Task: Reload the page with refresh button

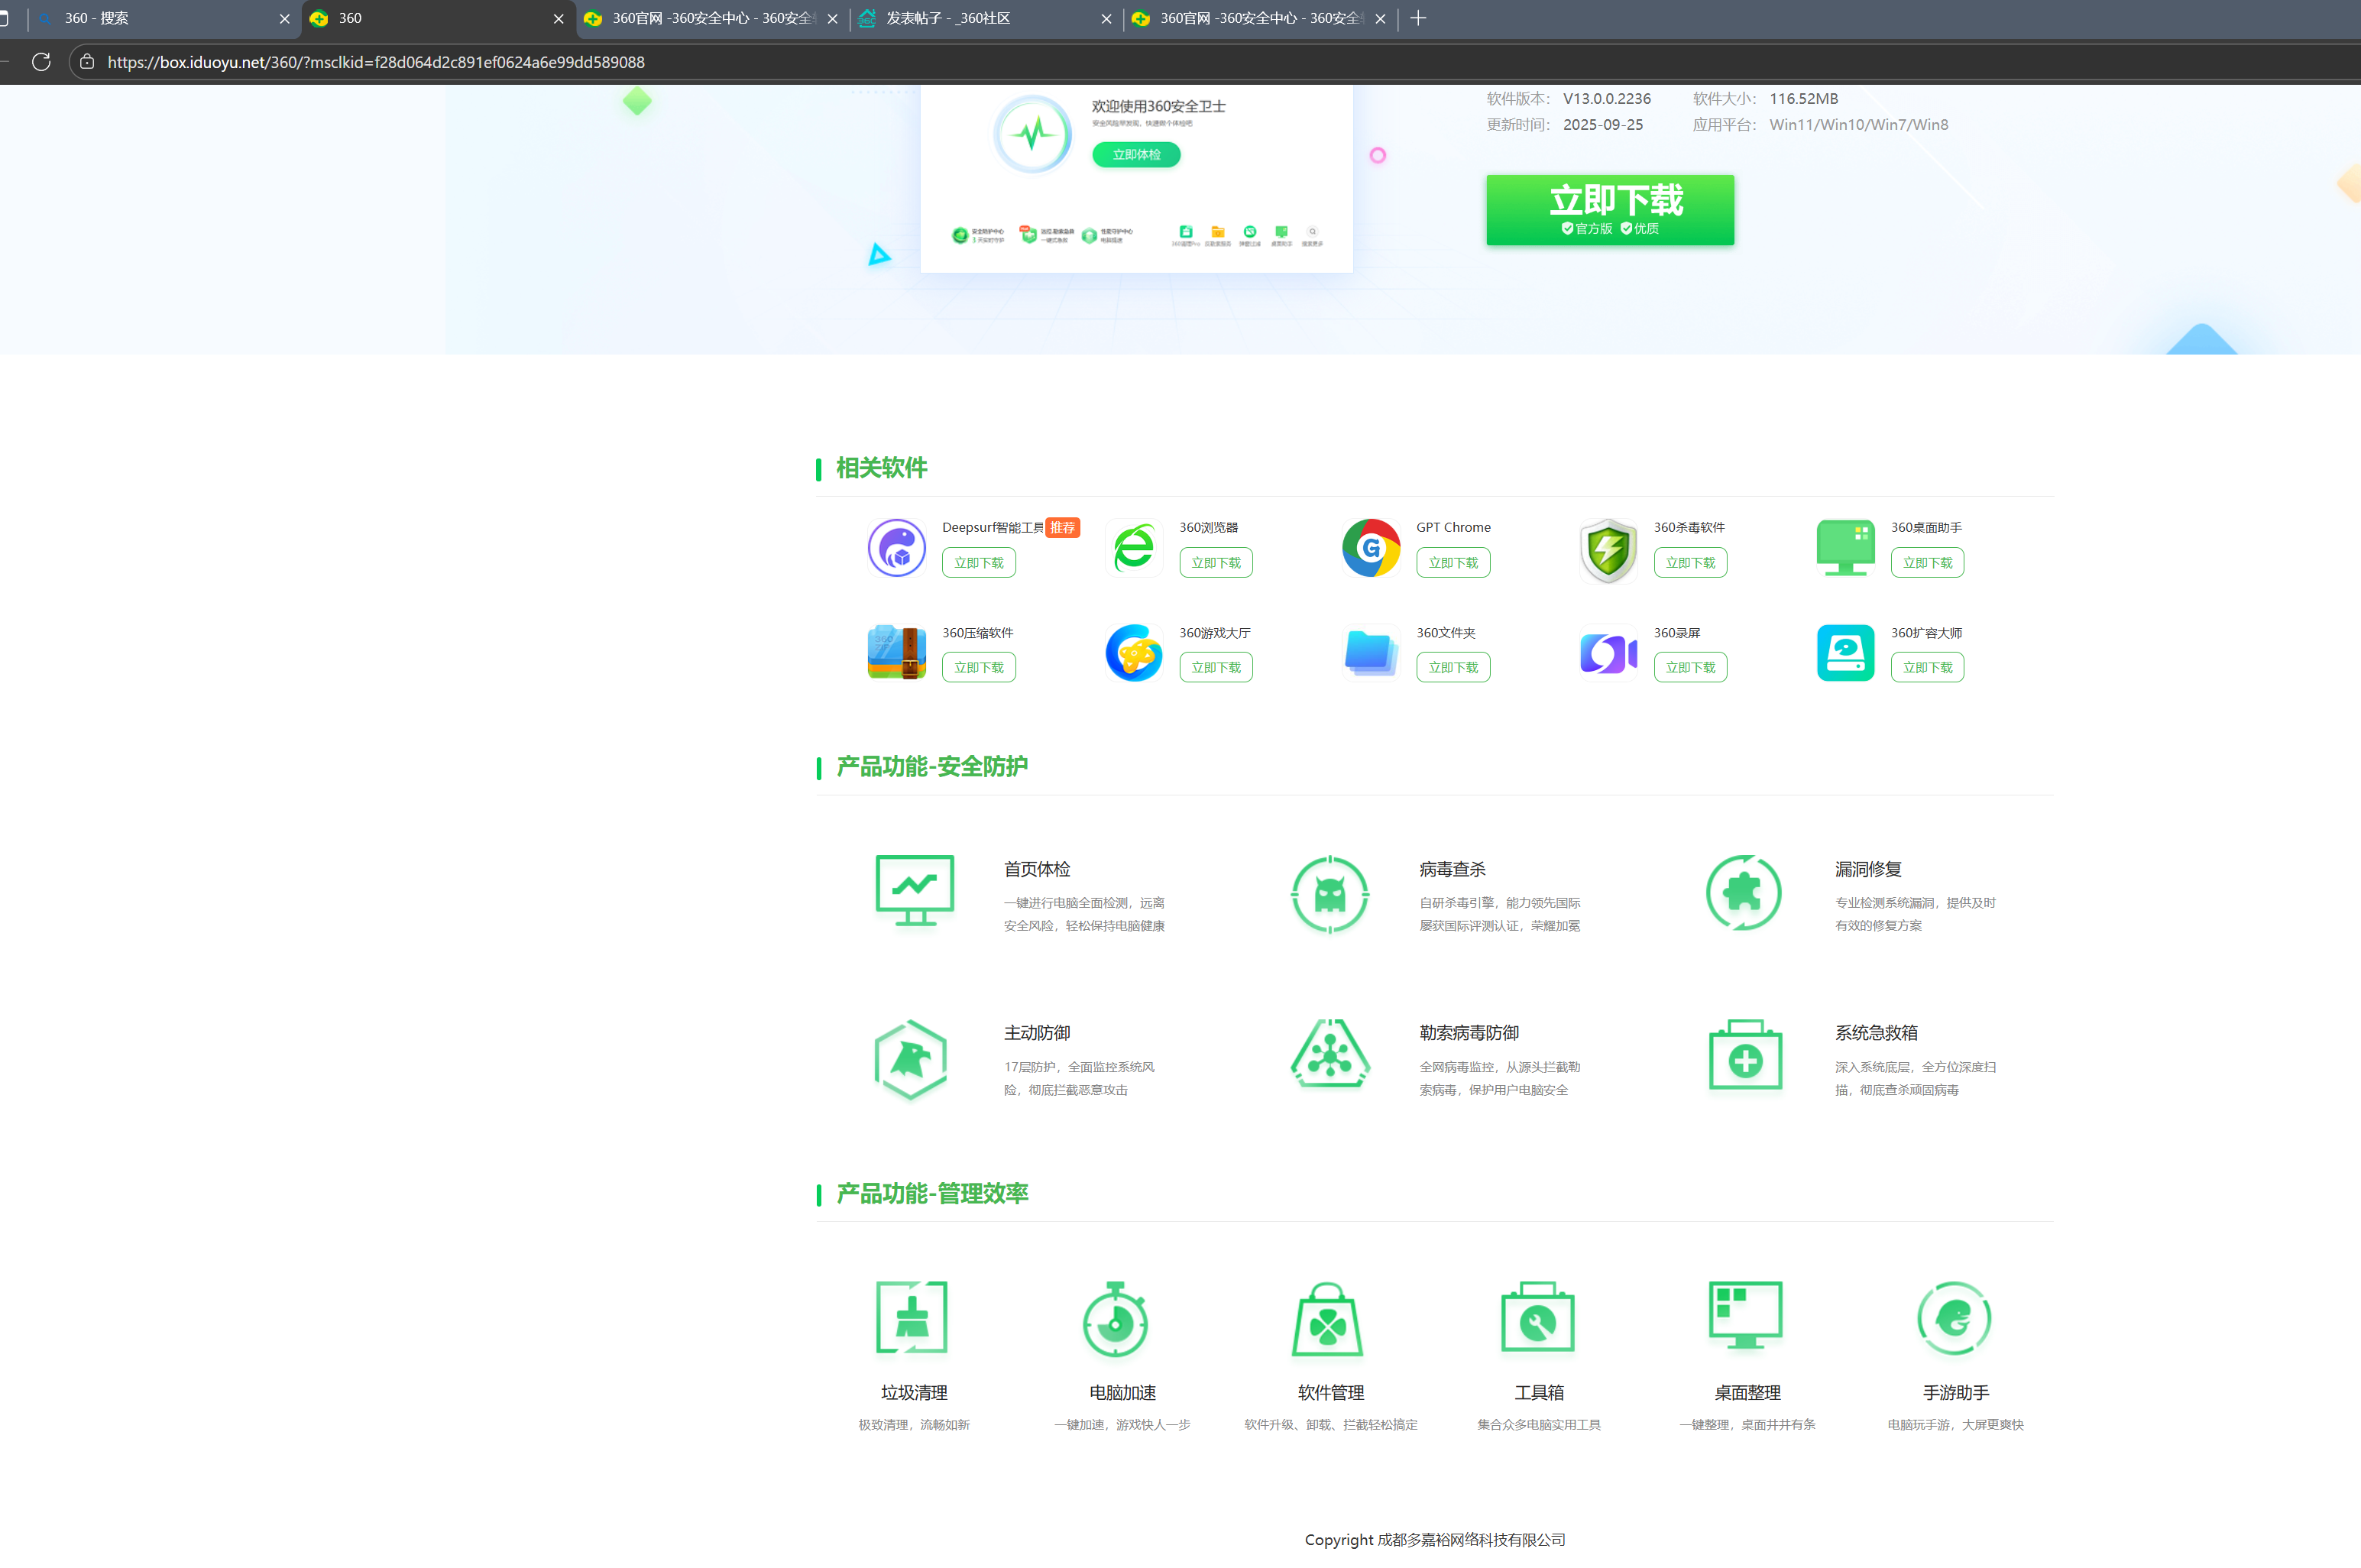Action: (x=41, y=62)
